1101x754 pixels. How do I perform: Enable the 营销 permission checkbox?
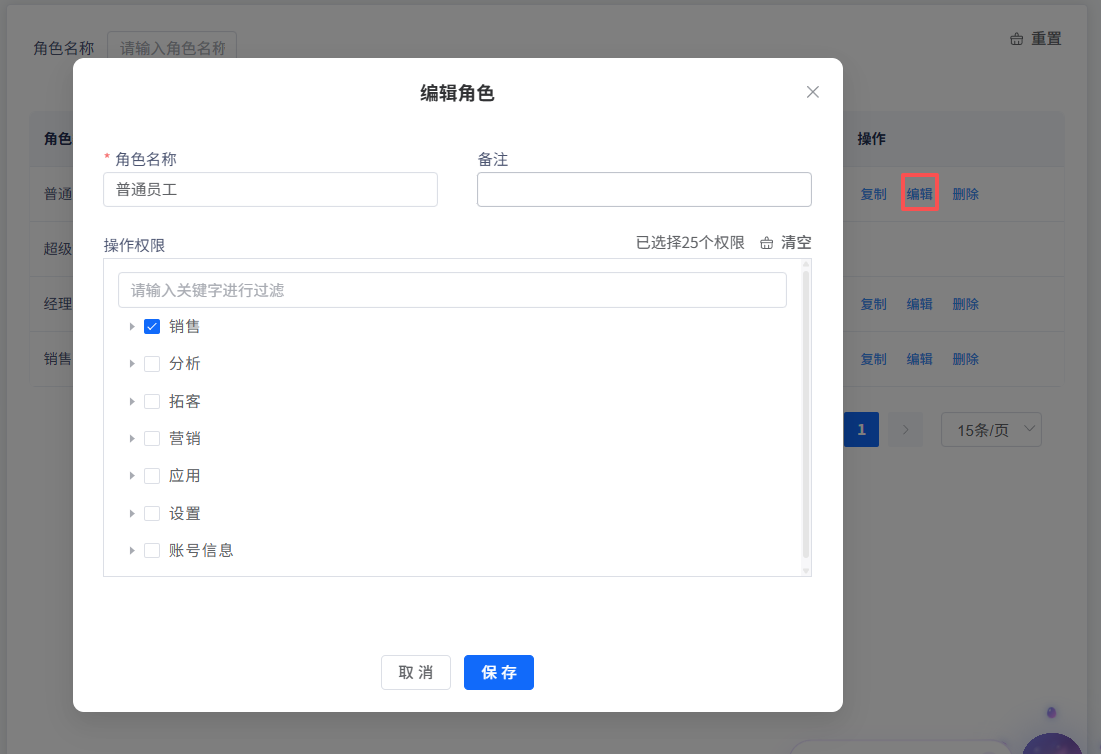(x=152, y=438)
